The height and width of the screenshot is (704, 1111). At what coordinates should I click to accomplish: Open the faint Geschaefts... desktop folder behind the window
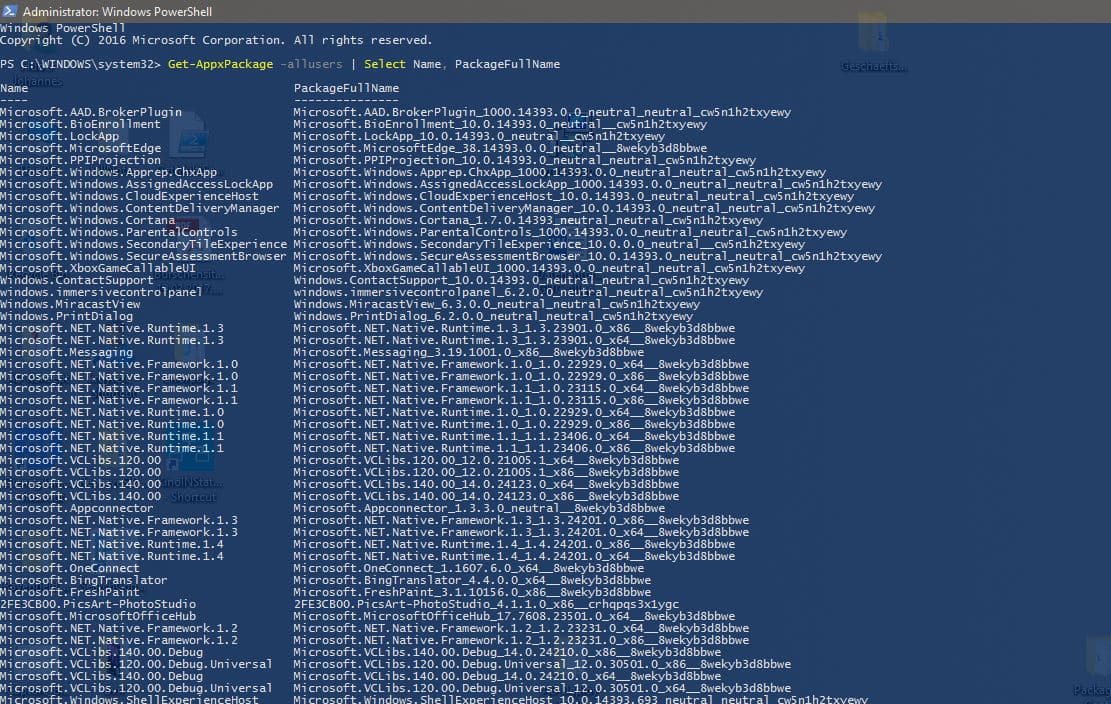(x=873, y=42)
